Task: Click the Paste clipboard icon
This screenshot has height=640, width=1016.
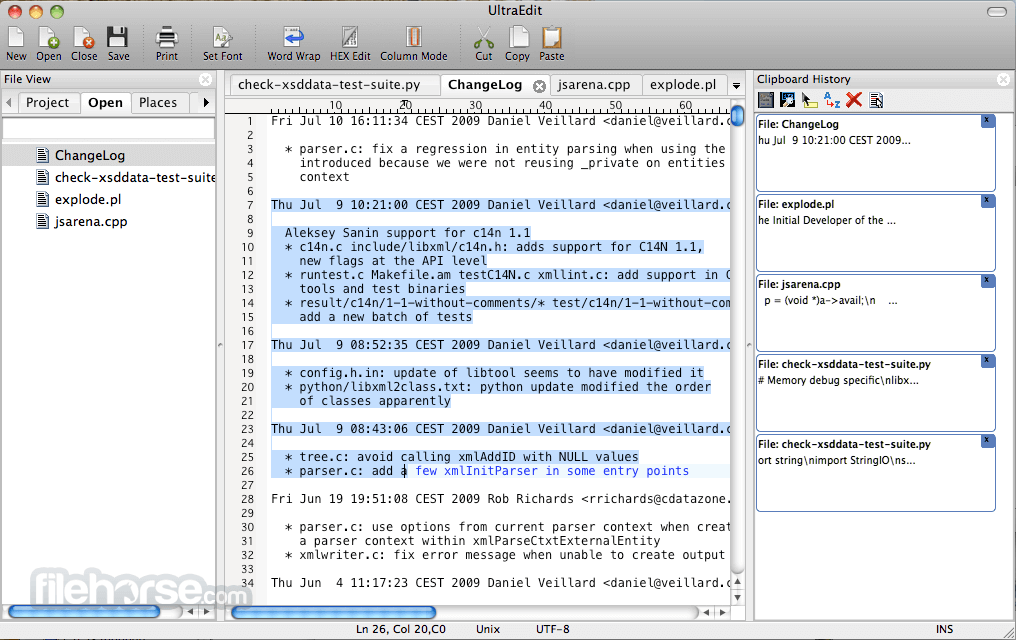Action: click(551, 43)
